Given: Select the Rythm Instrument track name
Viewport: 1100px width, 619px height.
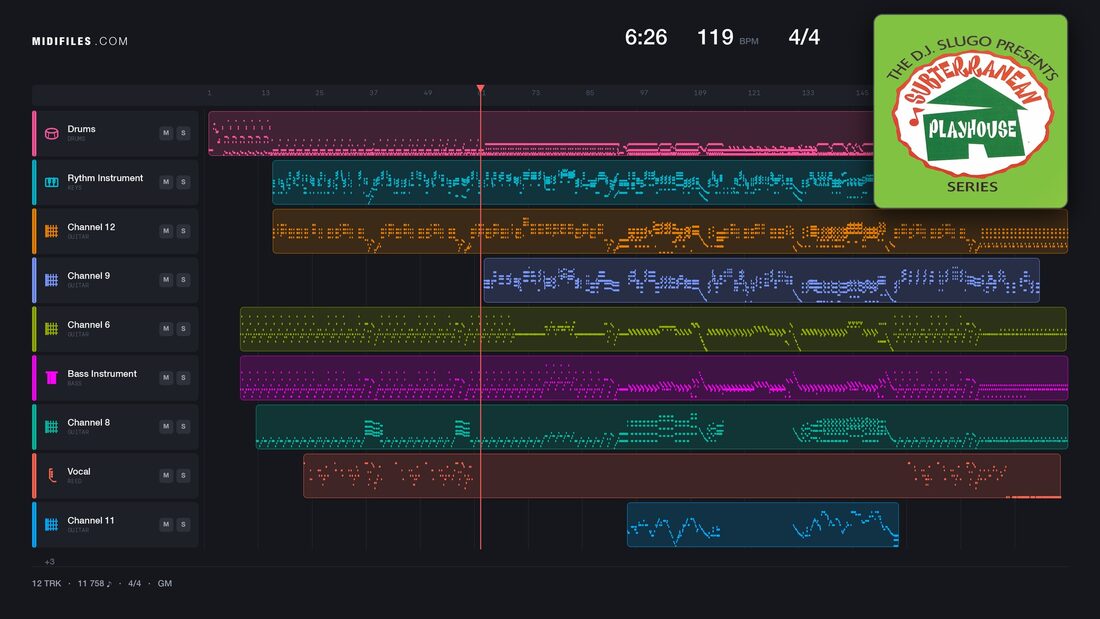Looking at the screenshot, I should (x=105, y=178).
